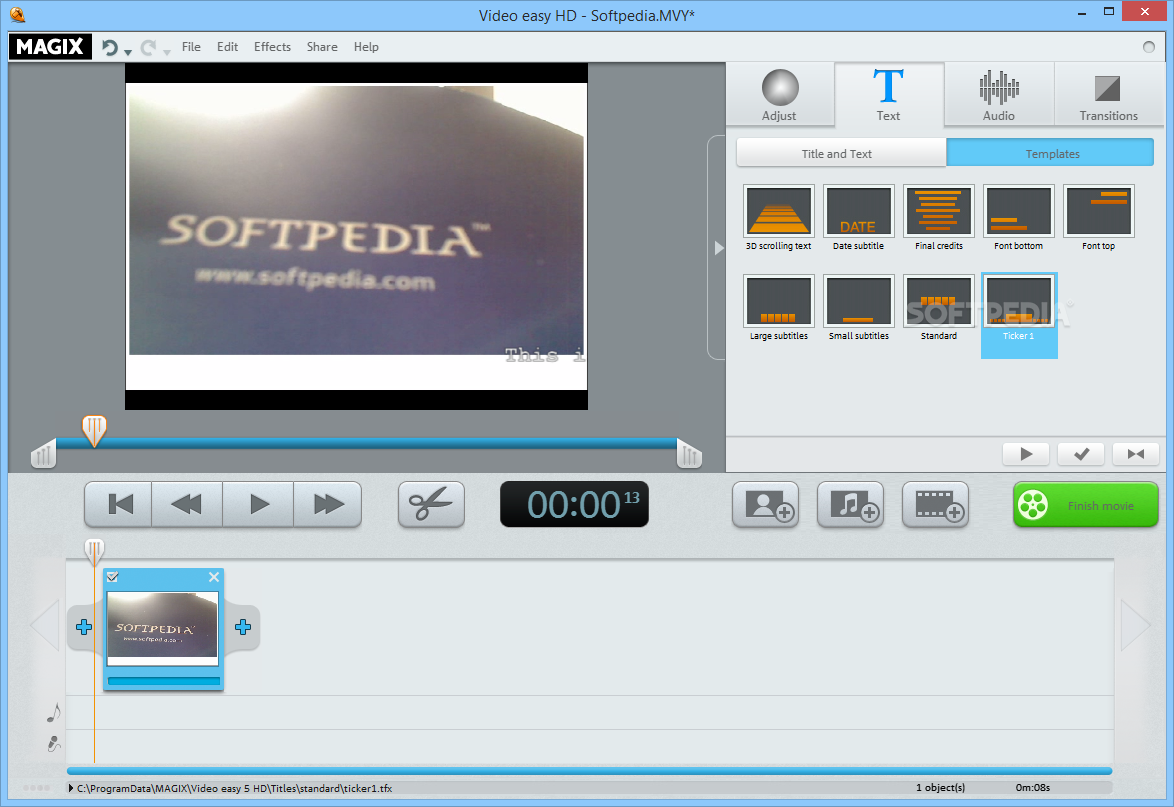Choose the Font bottom template

tap(1018, 218)
